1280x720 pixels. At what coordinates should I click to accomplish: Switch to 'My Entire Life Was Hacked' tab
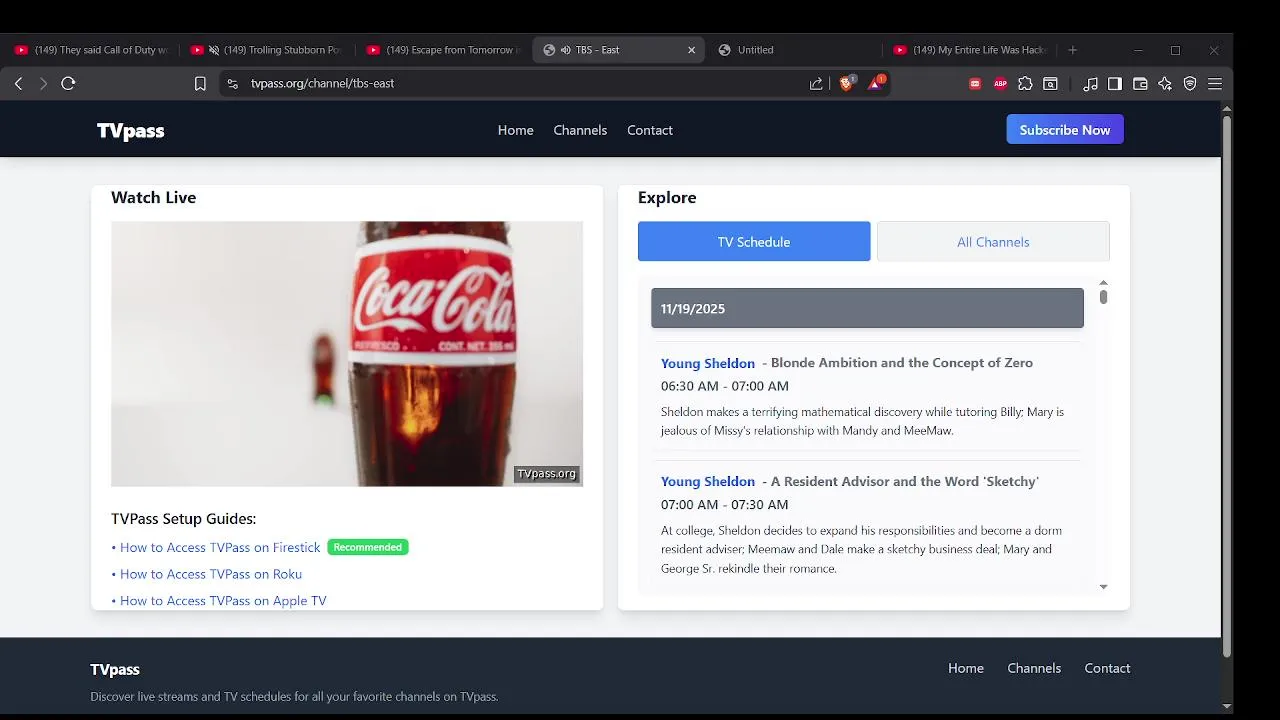click(970, 50)
